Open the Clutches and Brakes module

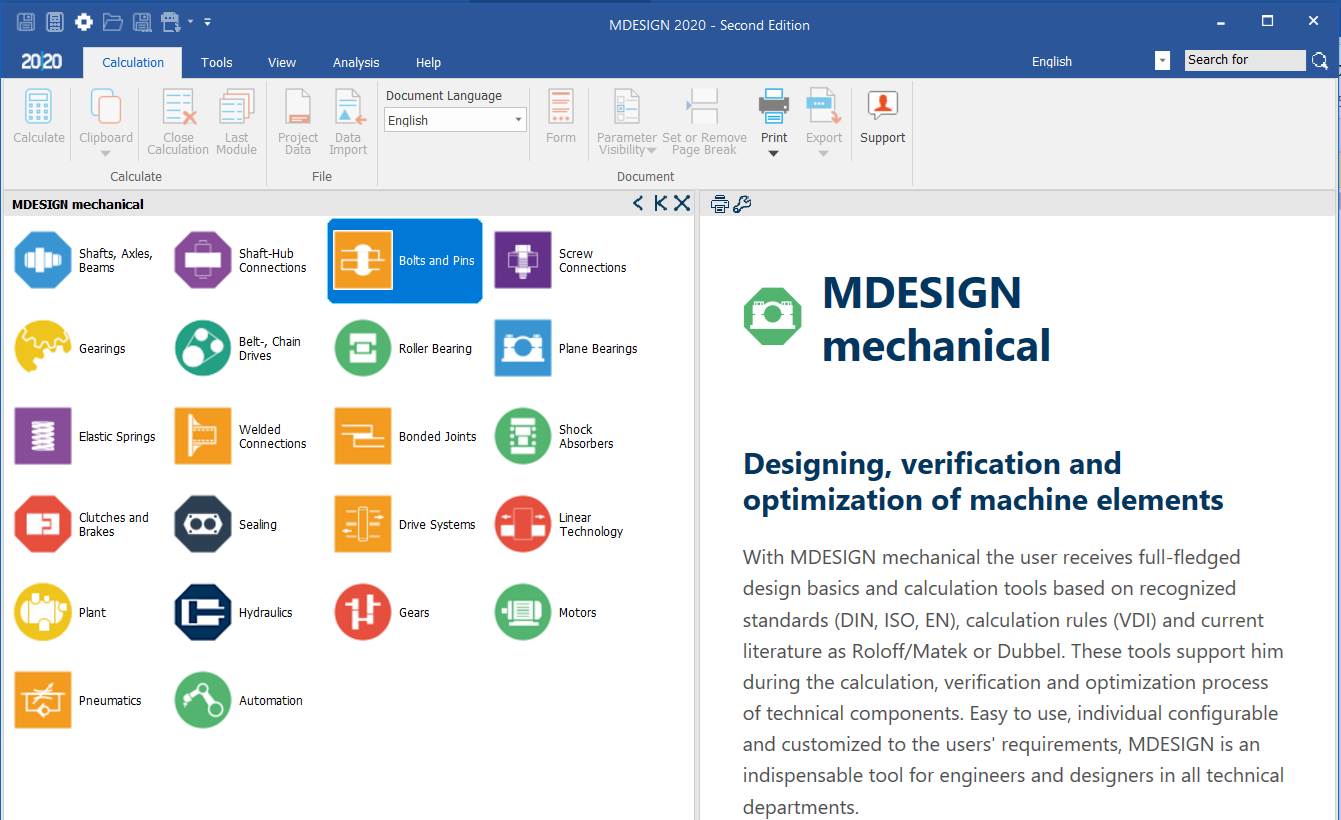click(83, 524)
